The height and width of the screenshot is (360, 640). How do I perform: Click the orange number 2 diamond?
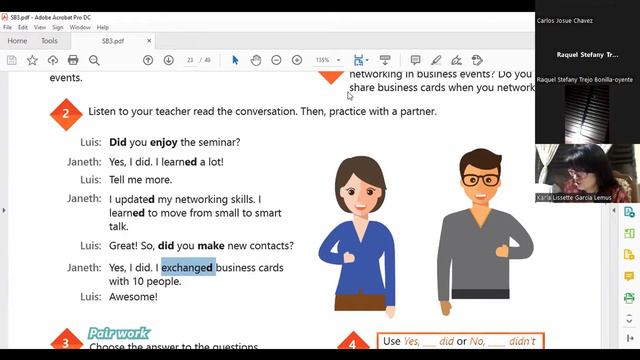click(66, 114)
